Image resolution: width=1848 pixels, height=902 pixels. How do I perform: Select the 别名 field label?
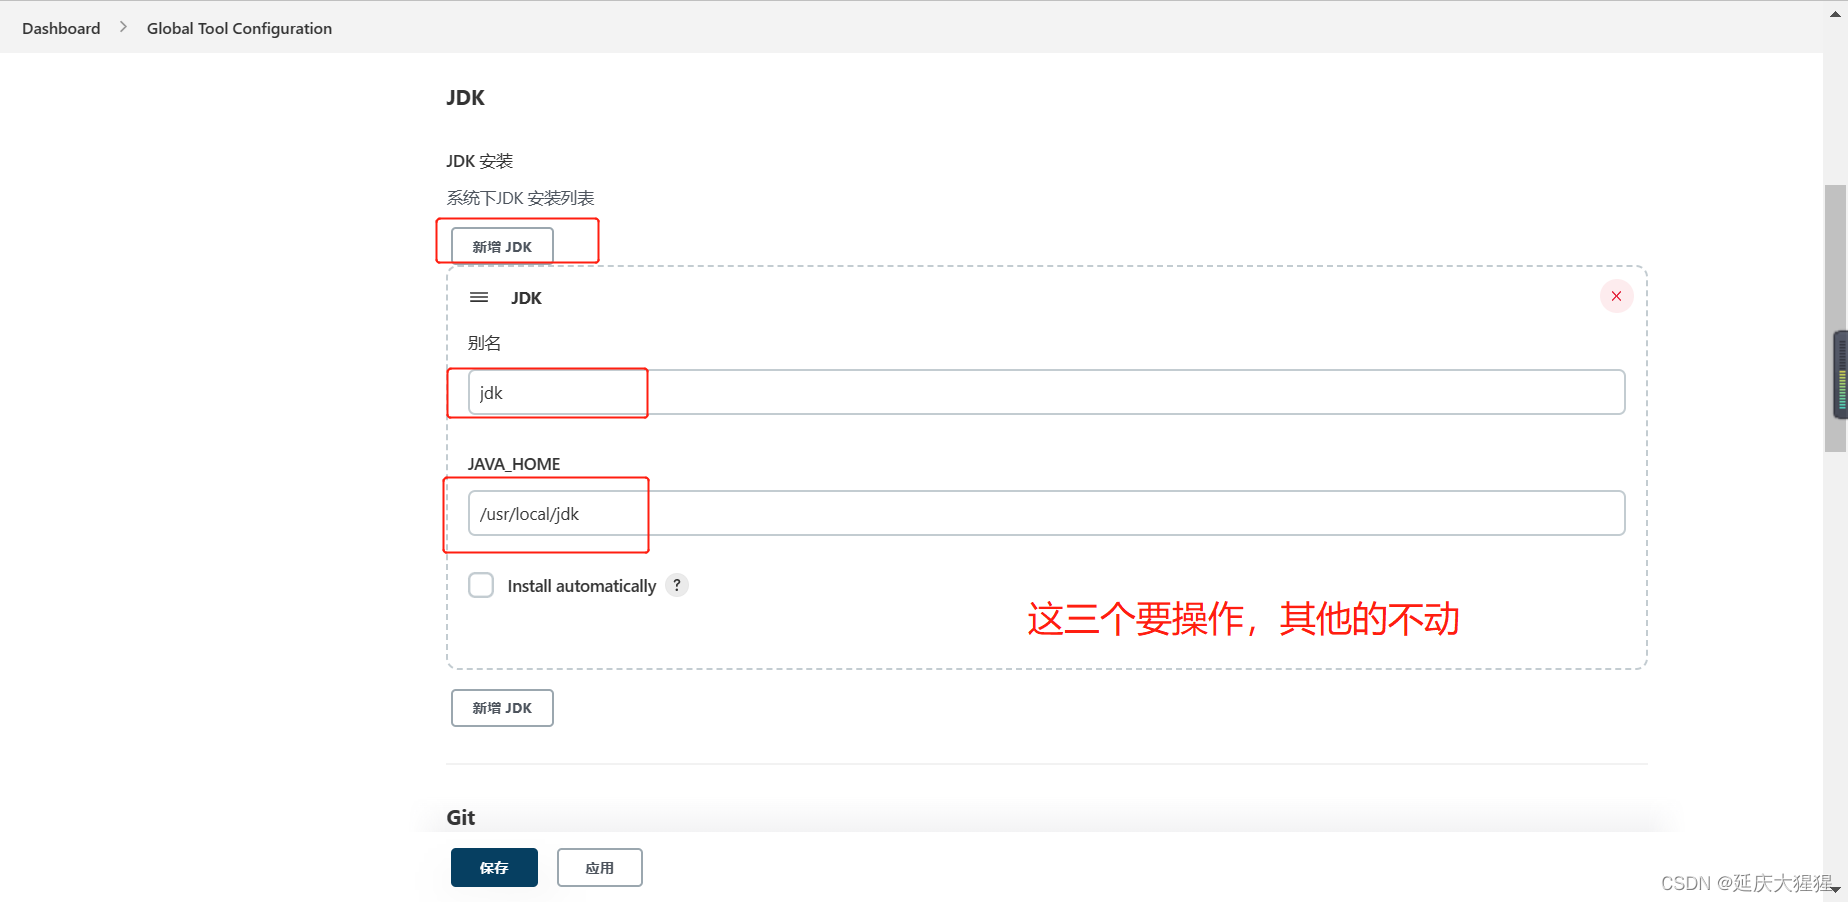[484, 343]
